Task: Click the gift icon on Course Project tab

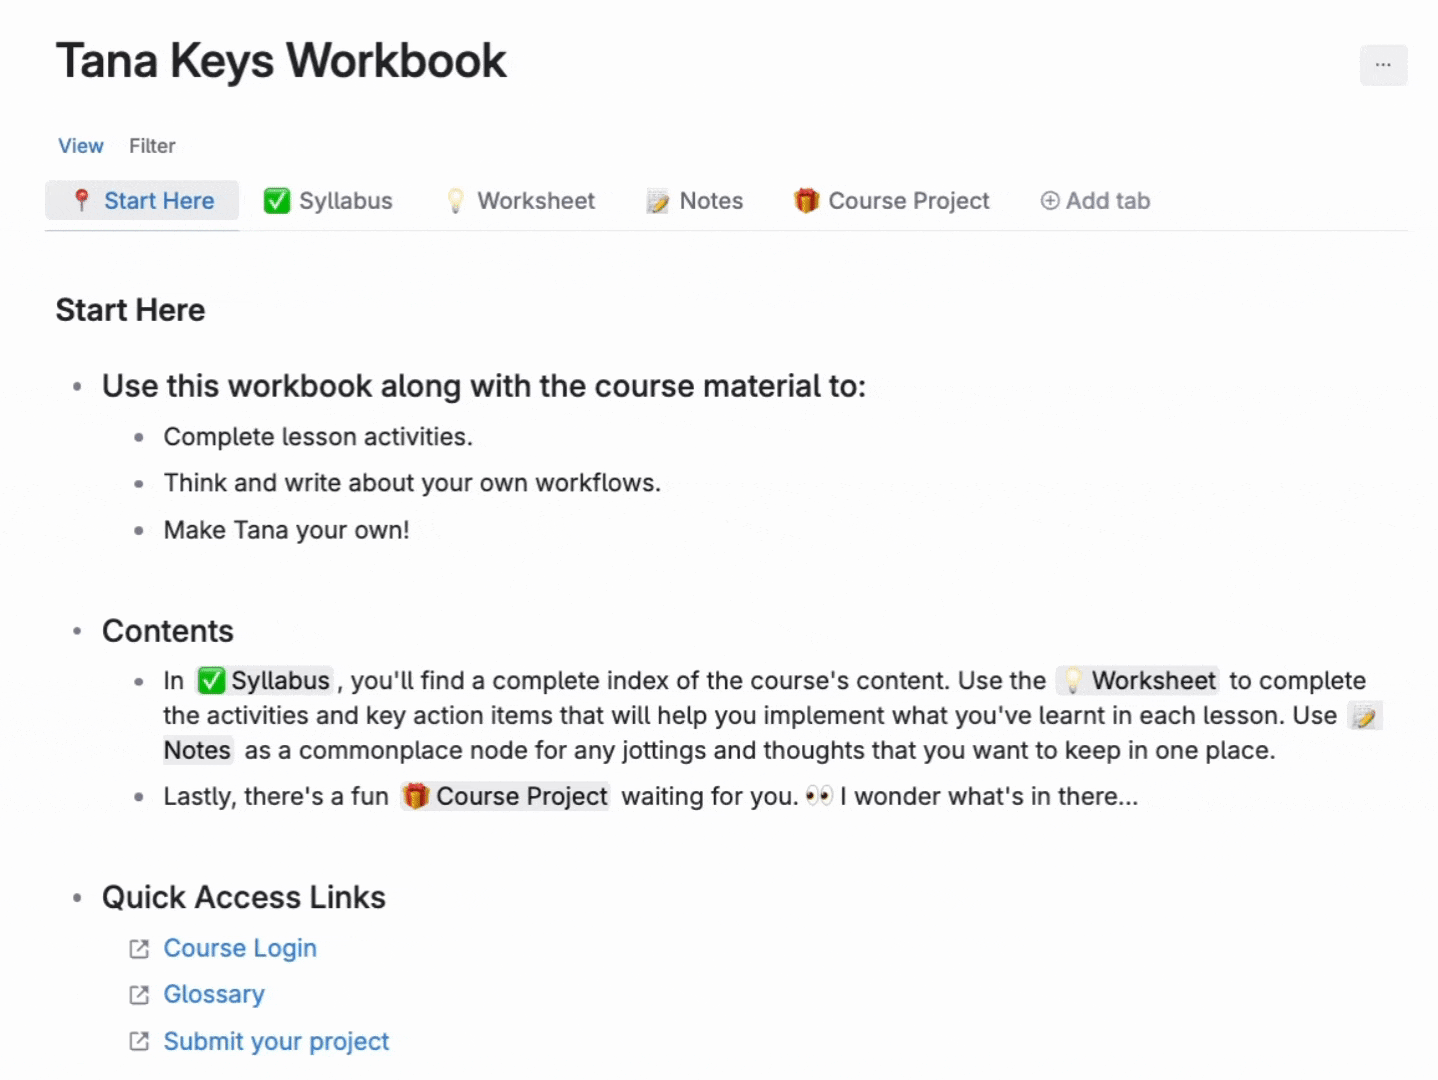Action: [806, 201]
